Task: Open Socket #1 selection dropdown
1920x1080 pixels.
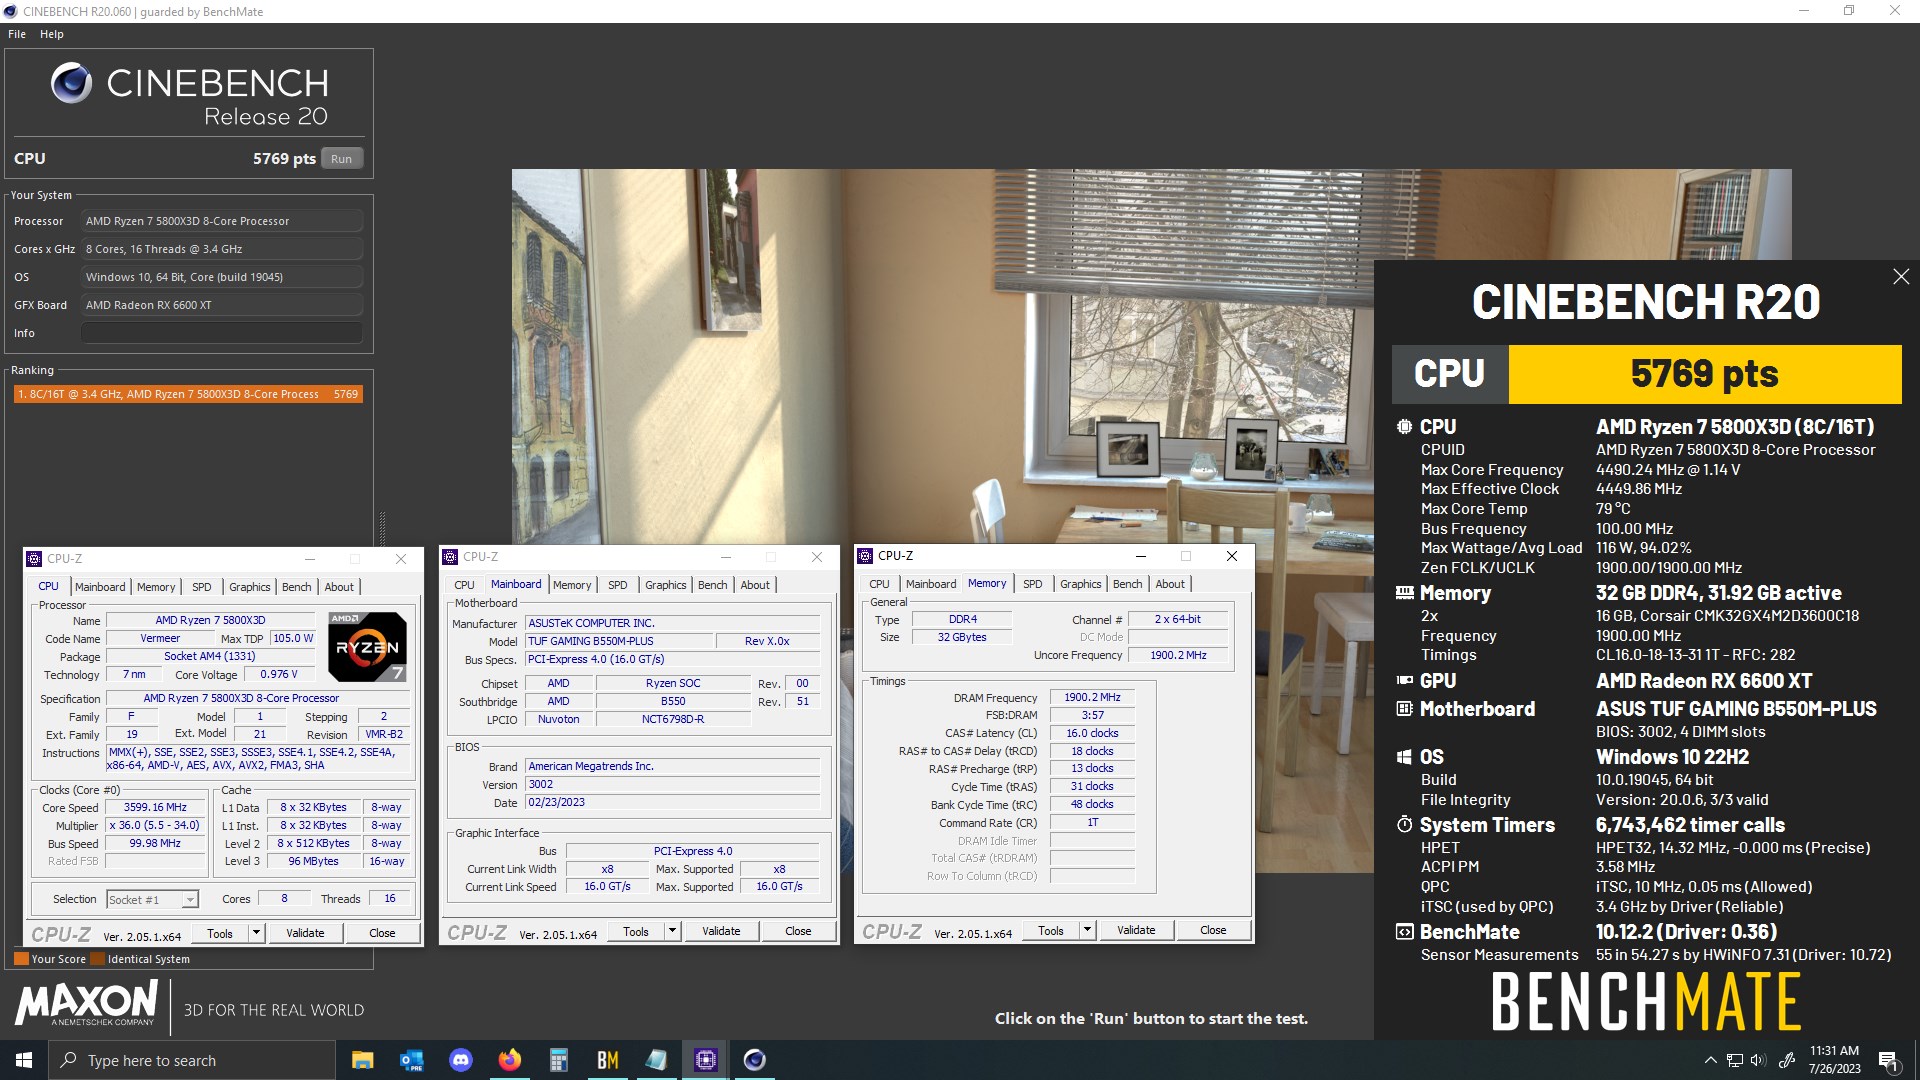Action: coord(152,900)
